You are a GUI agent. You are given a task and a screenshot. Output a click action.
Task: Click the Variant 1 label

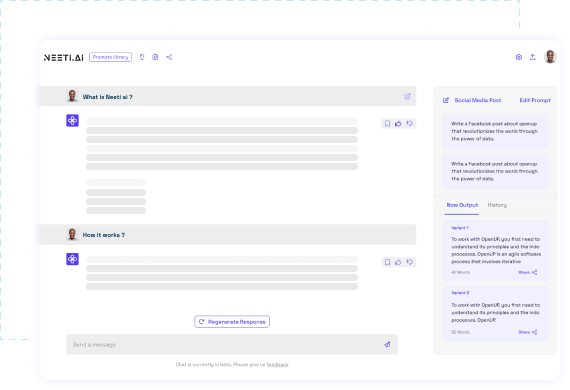pos(460,228)
